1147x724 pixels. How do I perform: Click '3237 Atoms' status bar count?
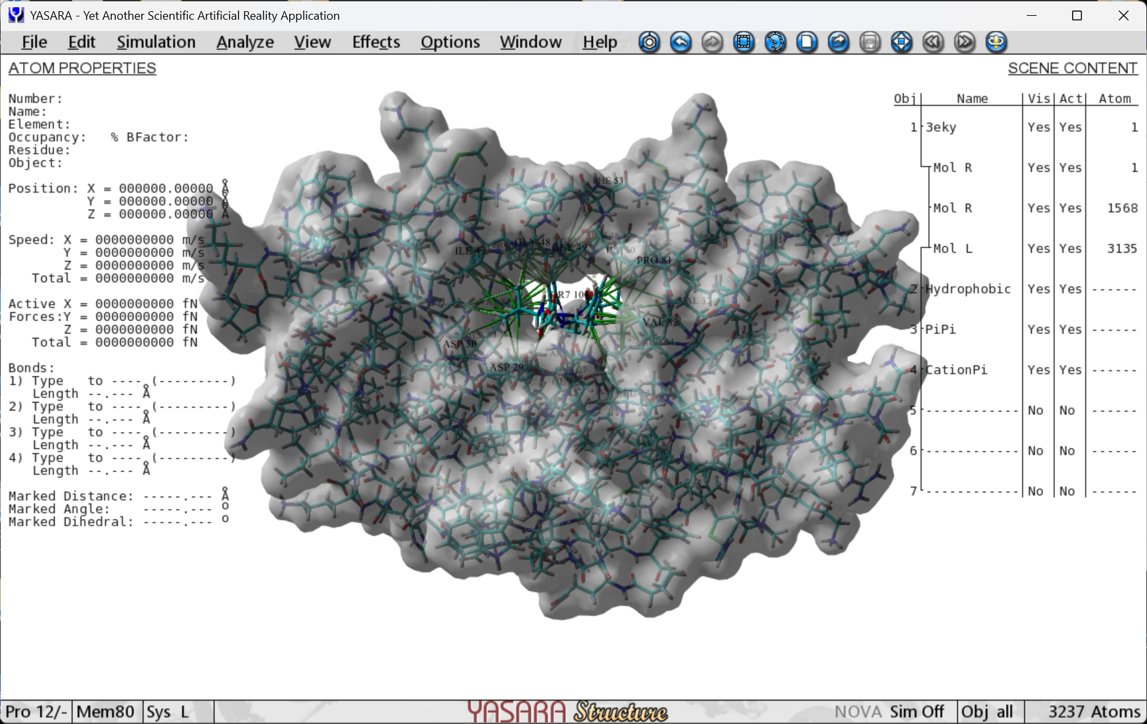(x=1094, y=712)
